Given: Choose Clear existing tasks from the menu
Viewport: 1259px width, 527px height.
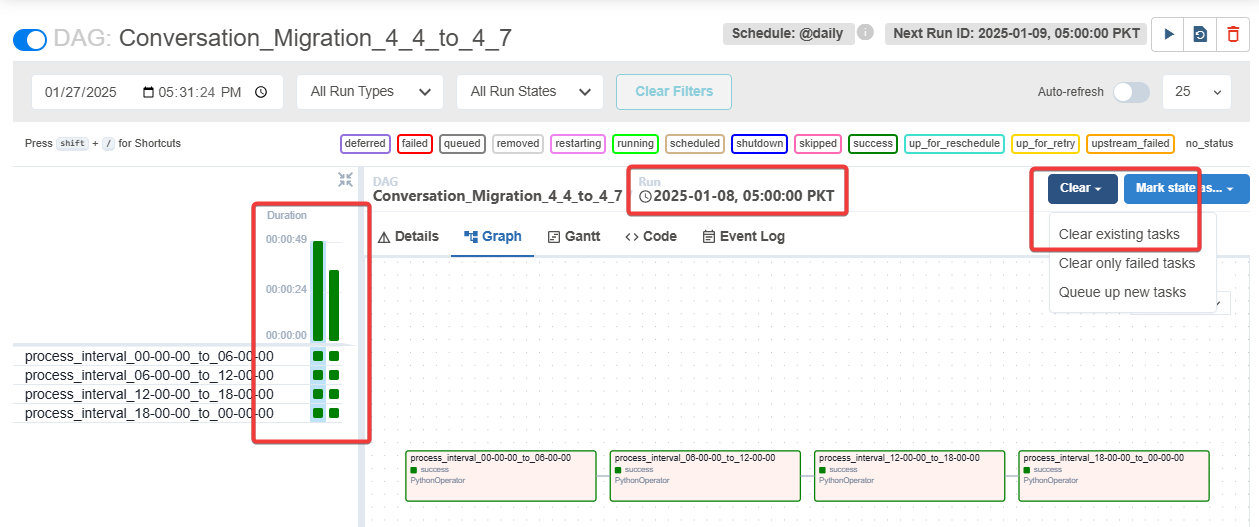Looking at the screenshot, I should click(x=1119, y=235).
